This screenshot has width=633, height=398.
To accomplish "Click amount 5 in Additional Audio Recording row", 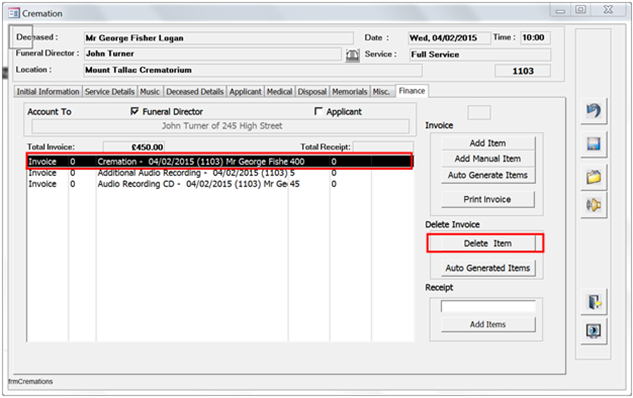I will pos(292,173).
